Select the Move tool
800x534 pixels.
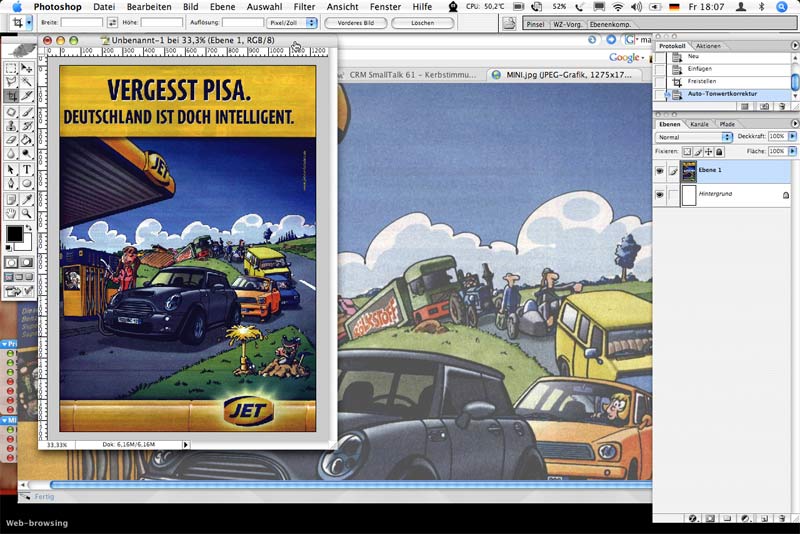tap(27, 68)
